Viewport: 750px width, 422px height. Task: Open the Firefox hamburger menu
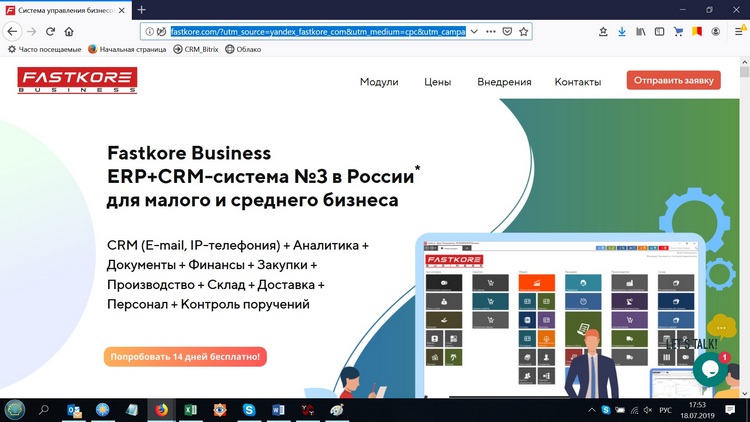[739, 32]
